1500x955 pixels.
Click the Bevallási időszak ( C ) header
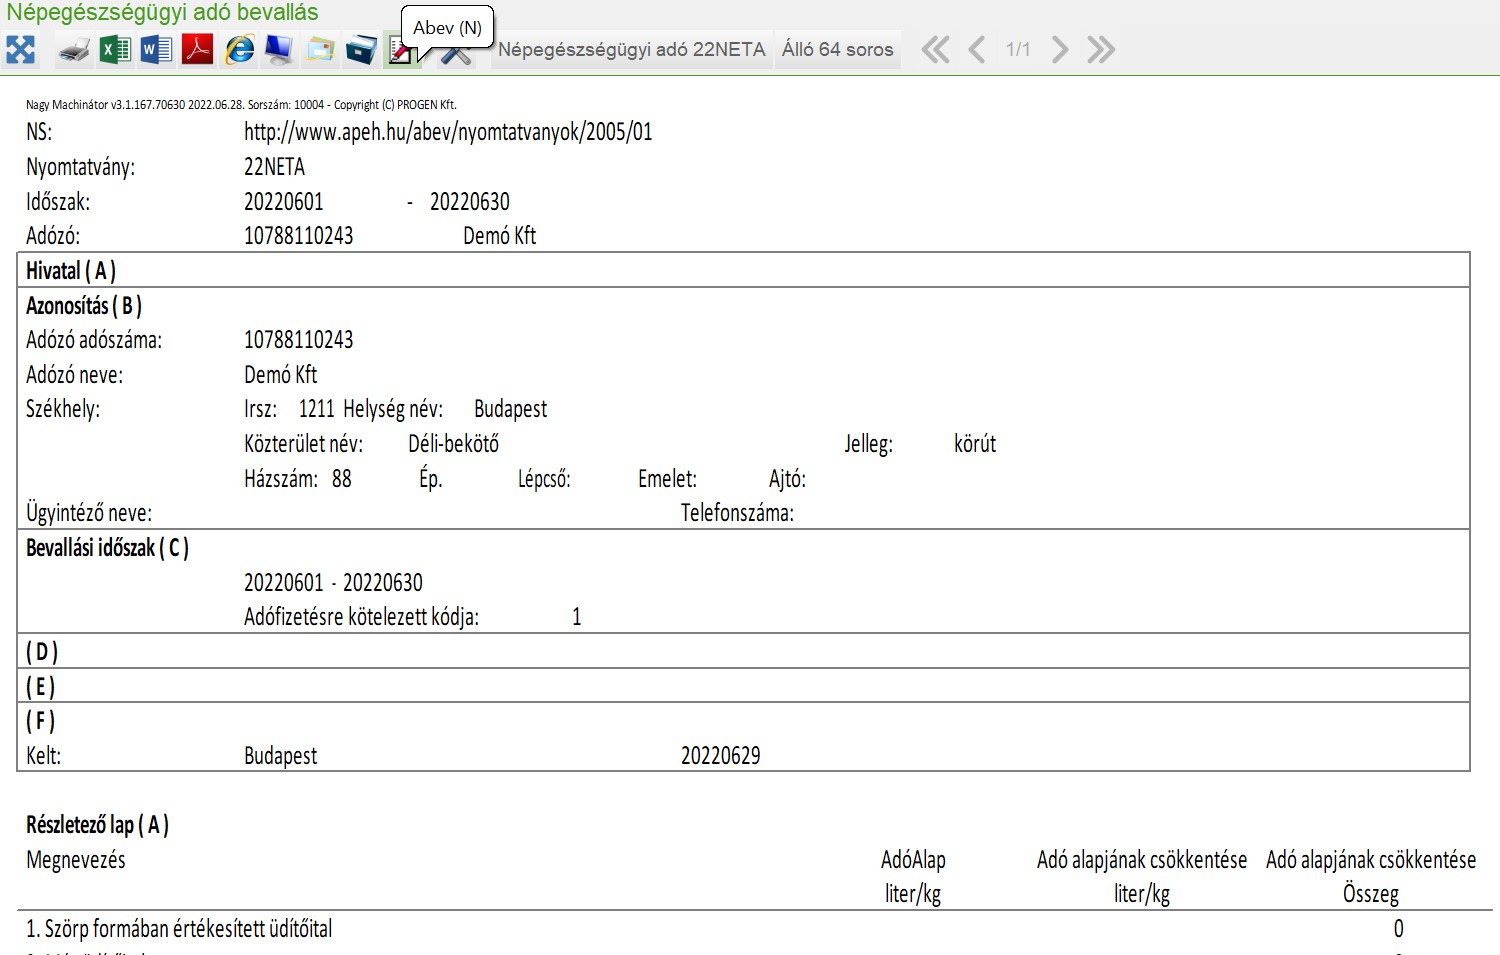point(108,548)
